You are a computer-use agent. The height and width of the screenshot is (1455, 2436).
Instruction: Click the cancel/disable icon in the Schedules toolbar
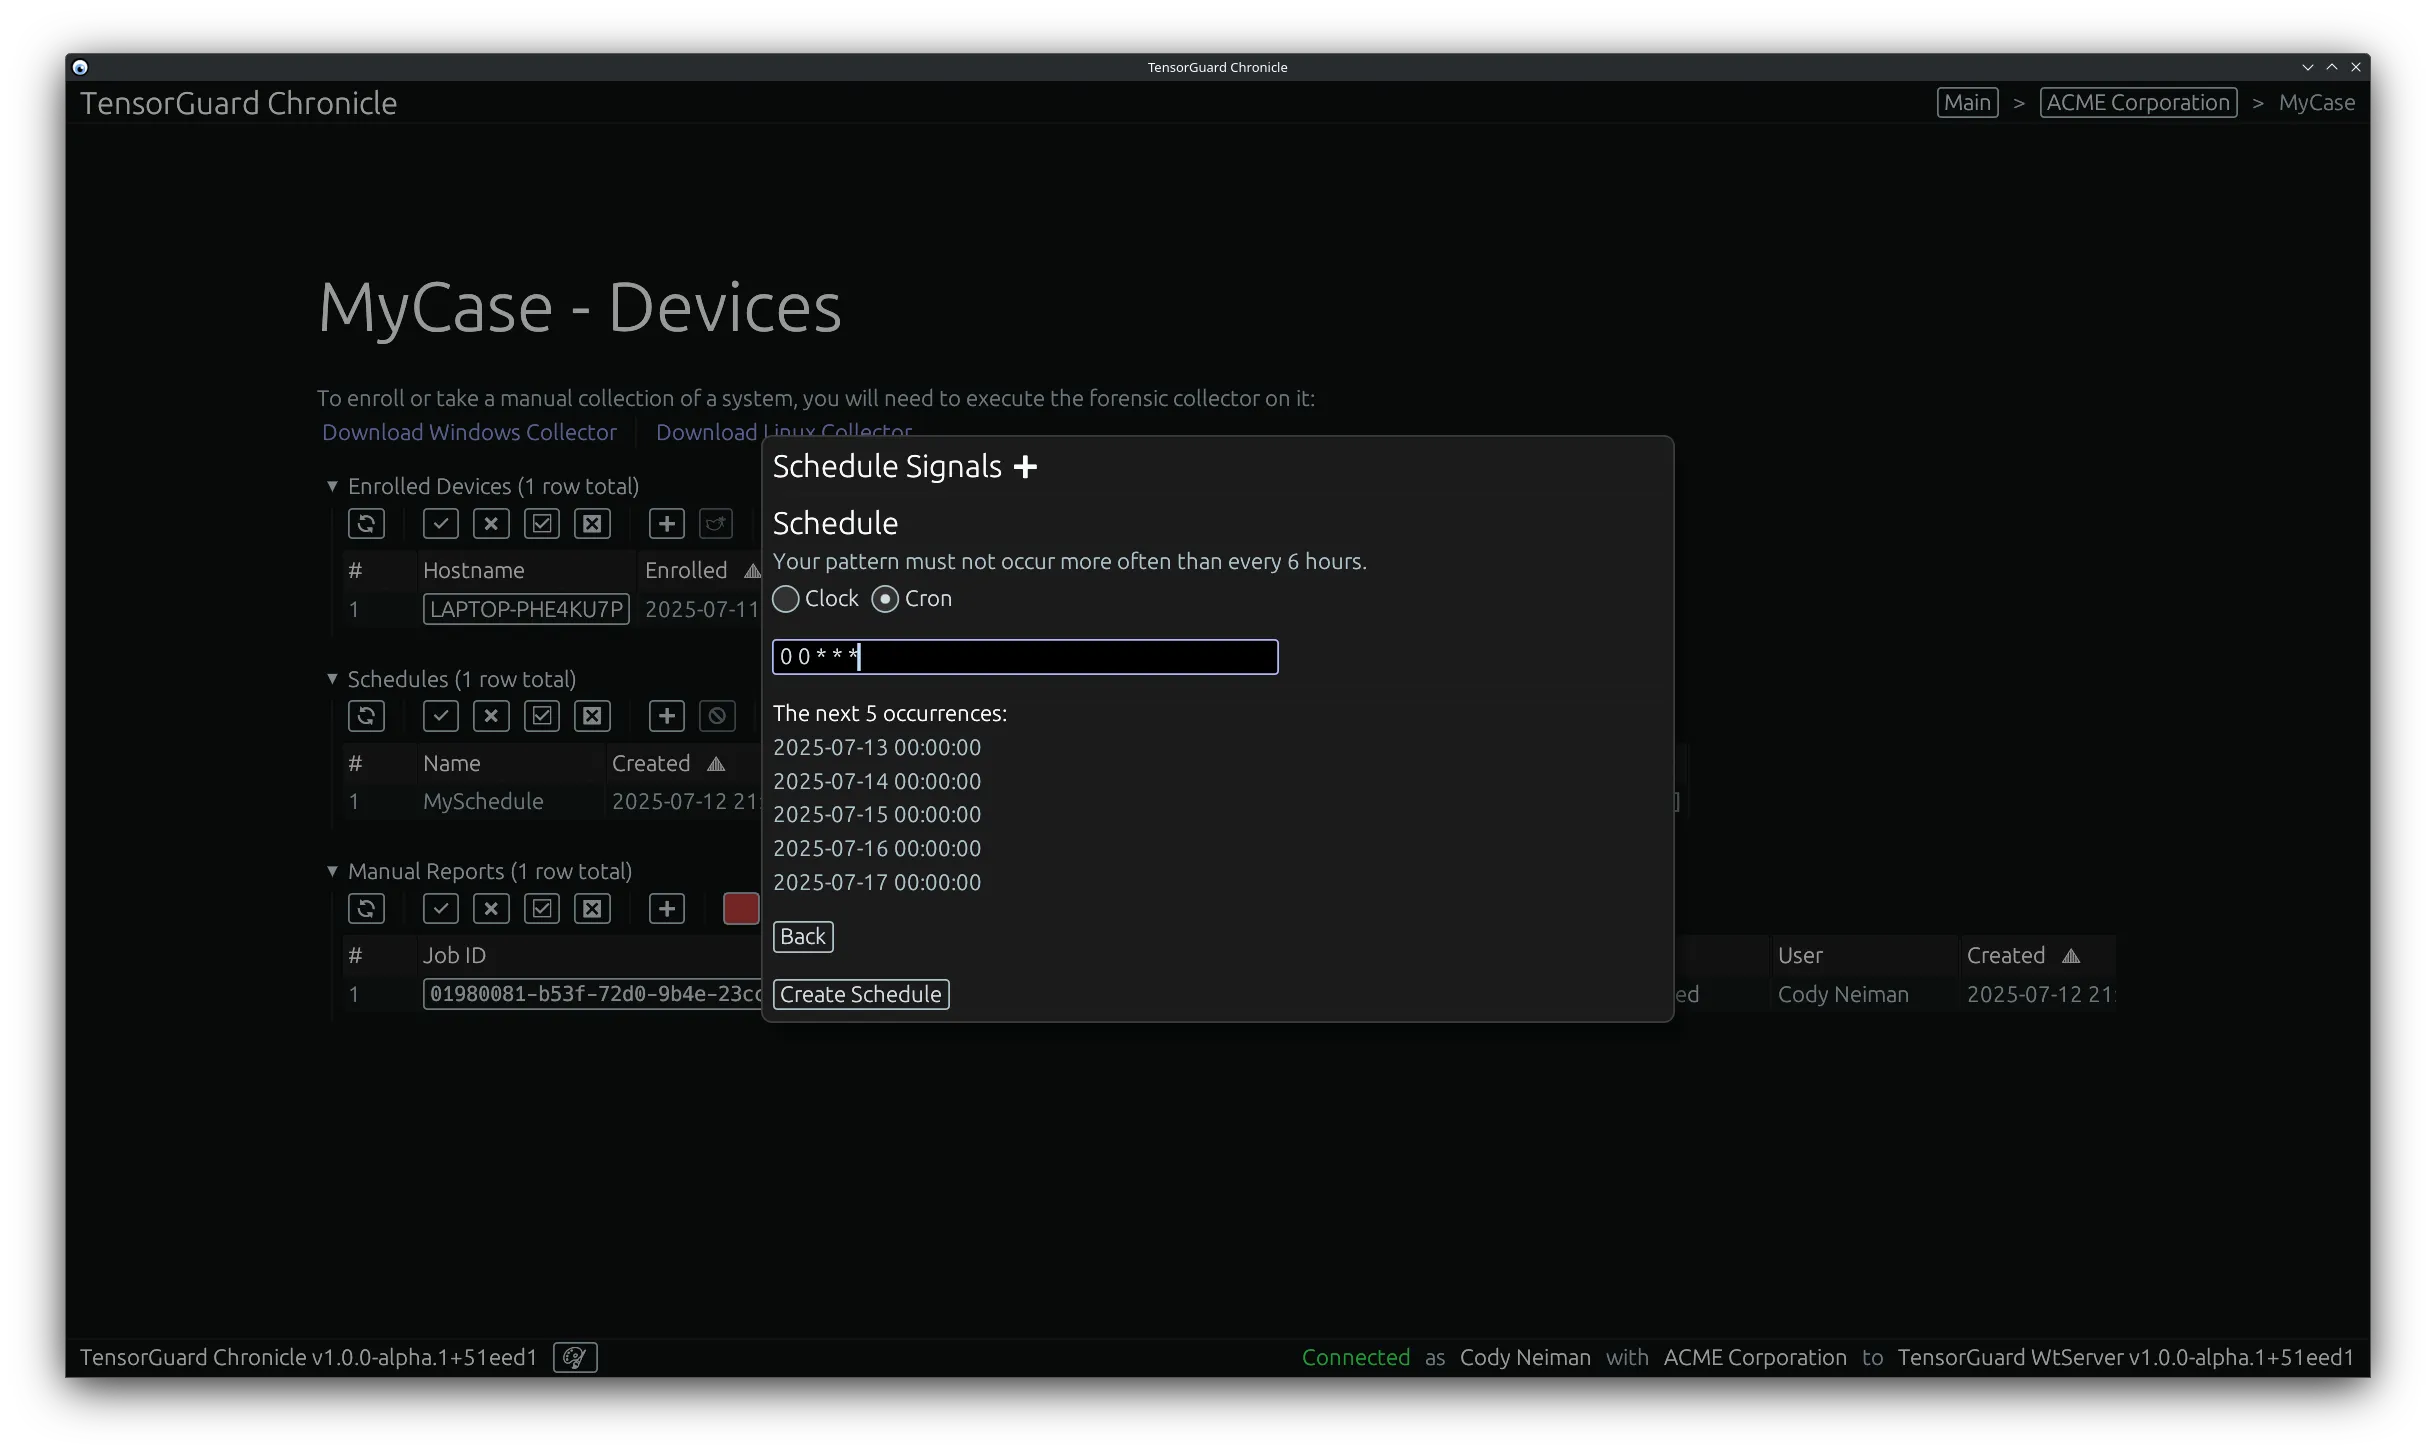pos(716,715)
